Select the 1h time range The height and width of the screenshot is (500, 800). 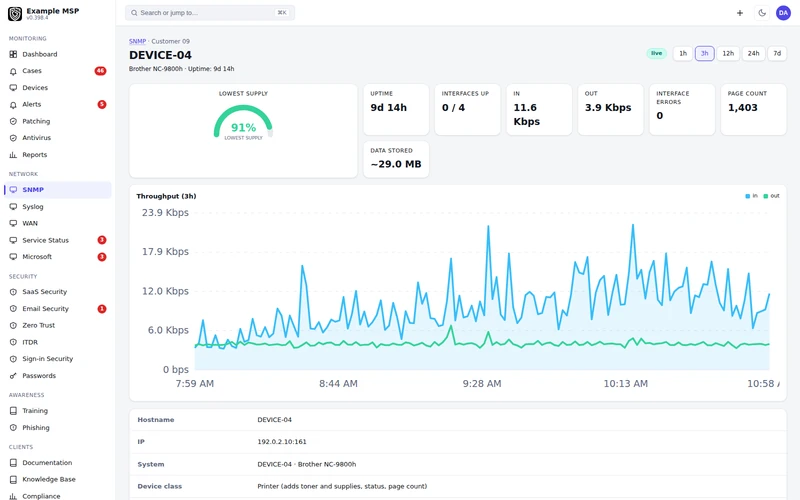(683, 53)
